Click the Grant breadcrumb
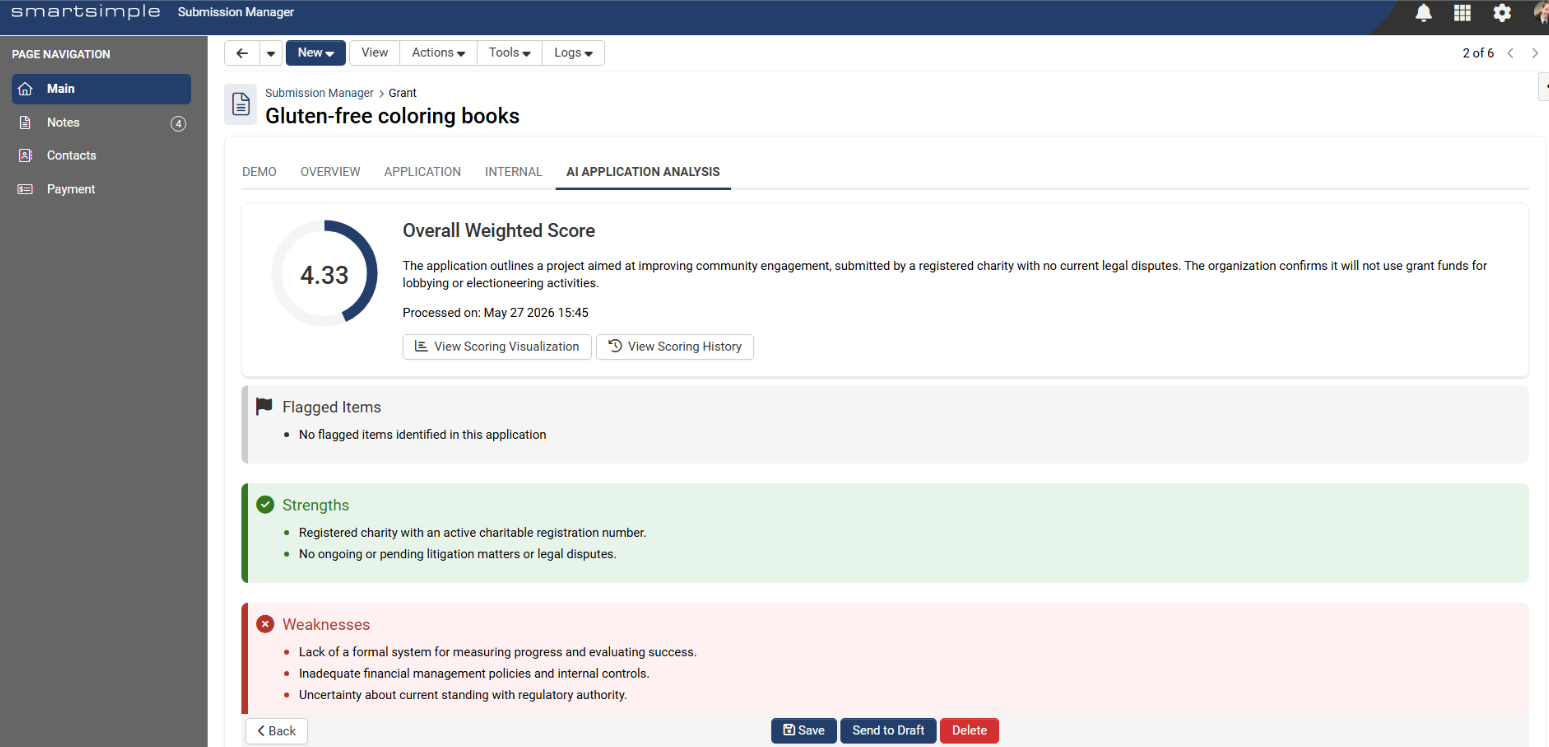This screenshot has height=747, width=1549. 402,93
